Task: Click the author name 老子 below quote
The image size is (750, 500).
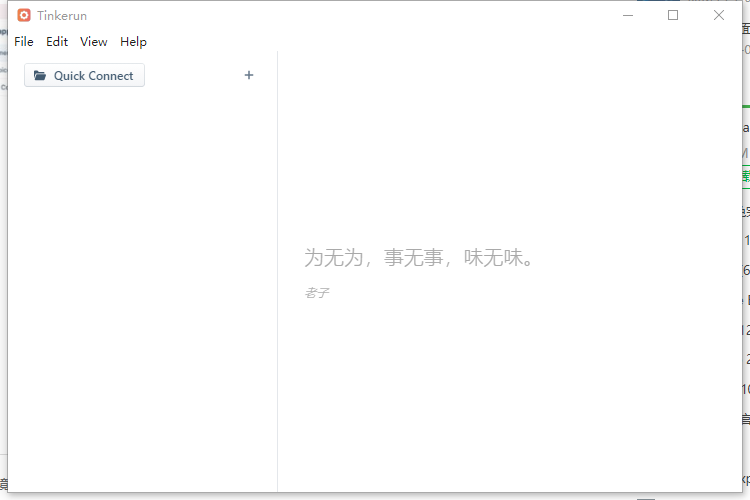Action: tap(317, 293)
